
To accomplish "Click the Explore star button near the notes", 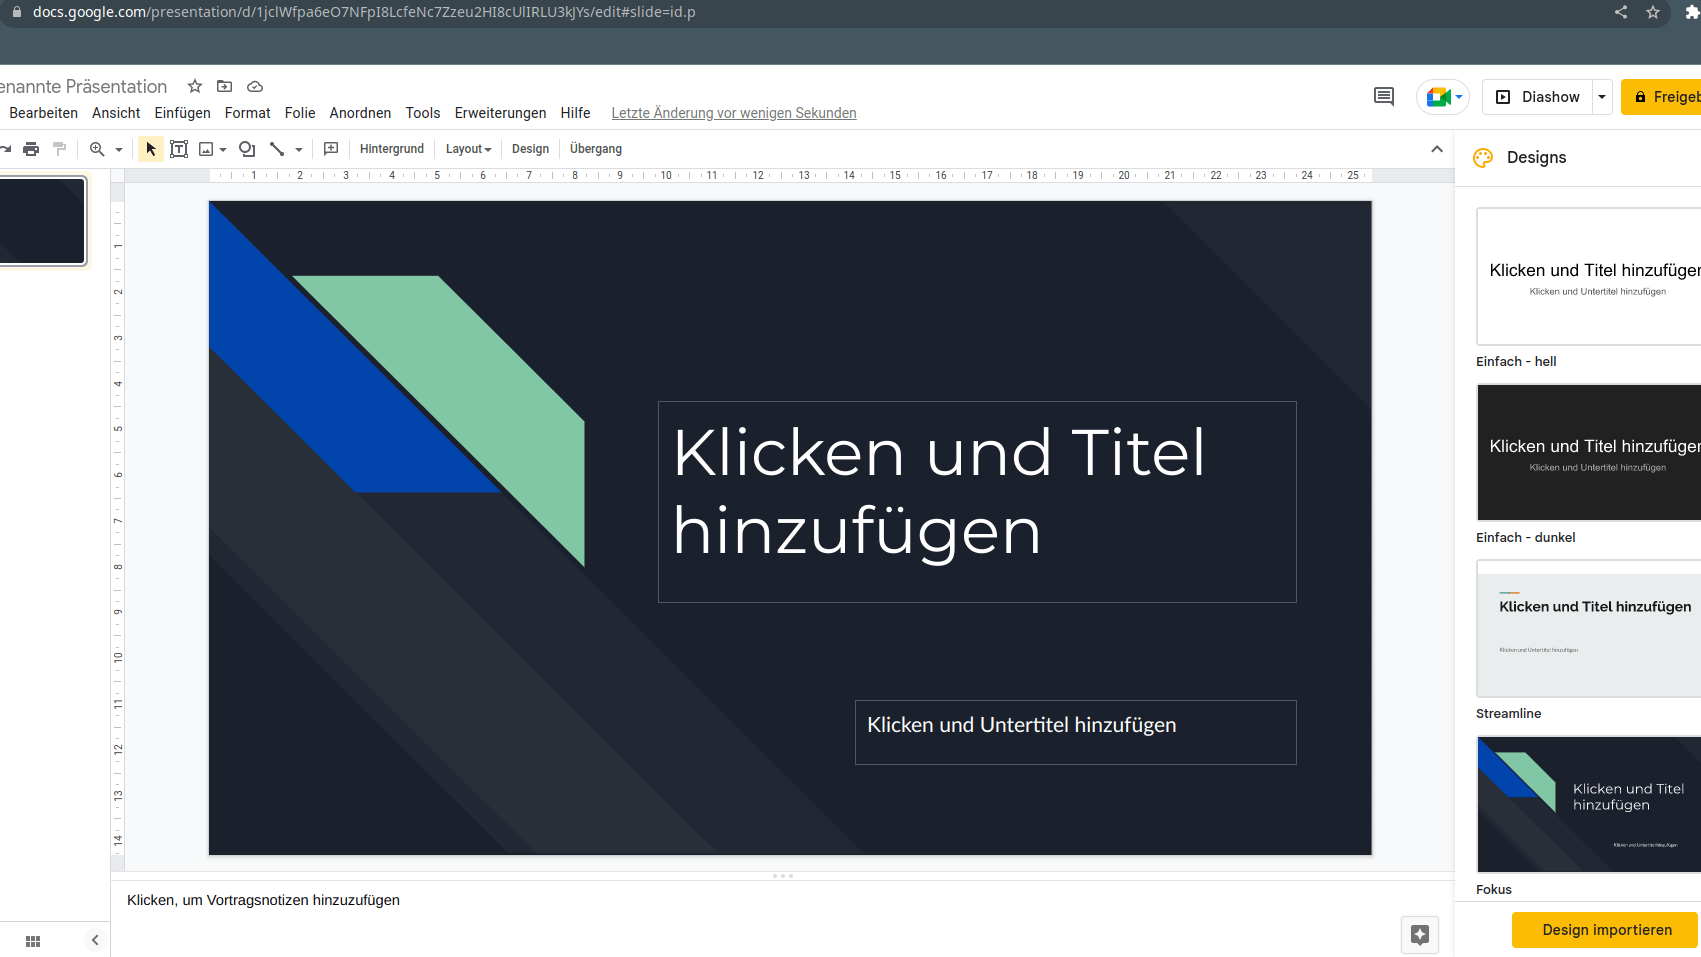I will click(1420, 935).
